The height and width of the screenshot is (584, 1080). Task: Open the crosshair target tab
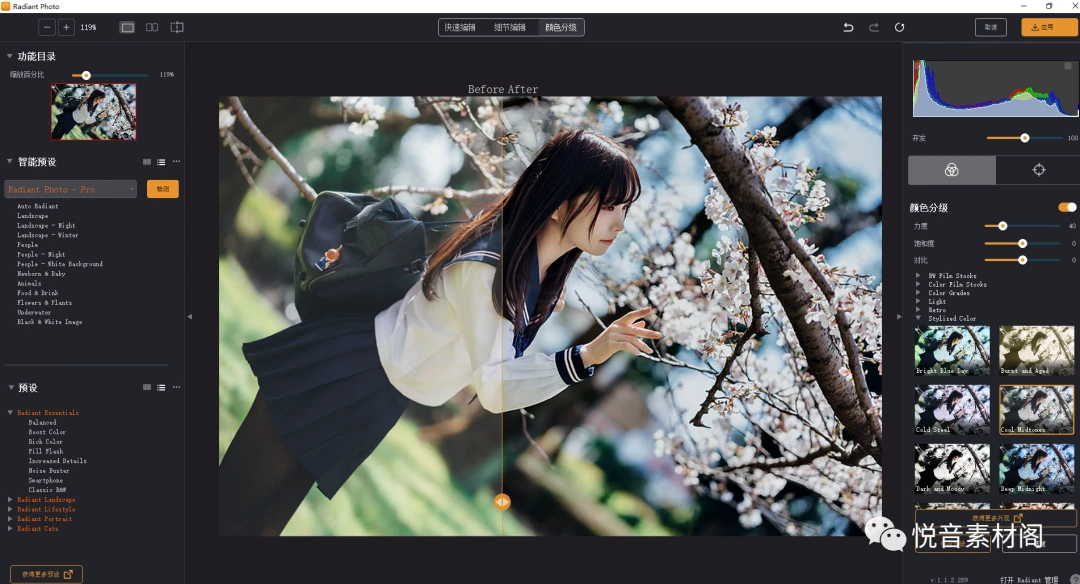pos(1039,170)
